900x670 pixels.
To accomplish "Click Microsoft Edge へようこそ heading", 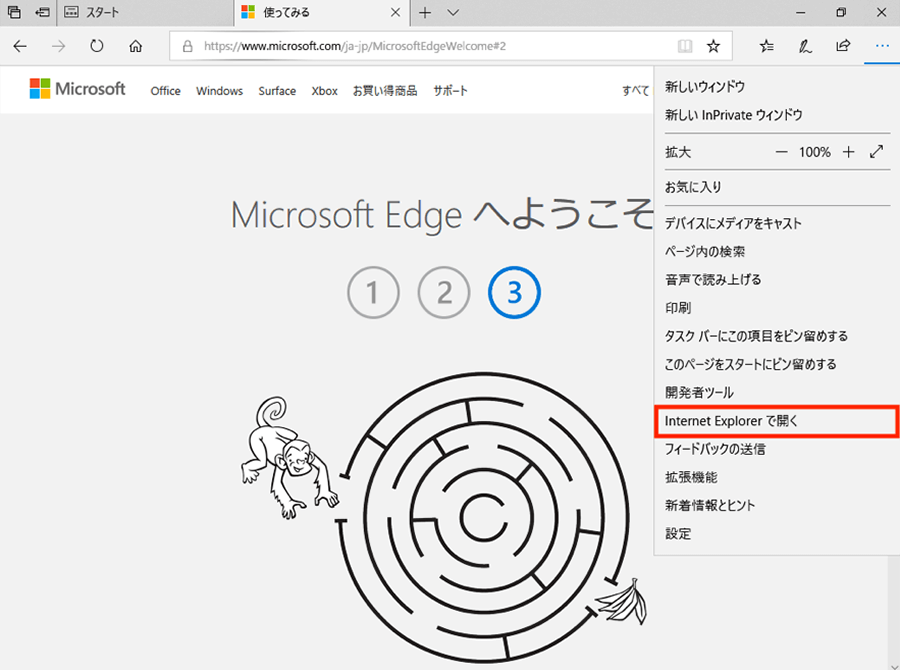I will coord(441,215).
